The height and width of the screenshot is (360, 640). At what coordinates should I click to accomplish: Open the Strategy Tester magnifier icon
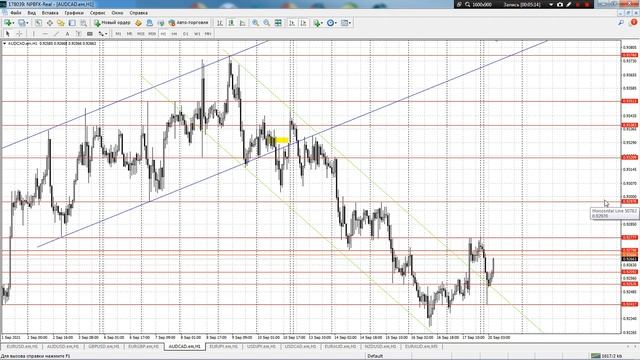click(x=84, y=23)
